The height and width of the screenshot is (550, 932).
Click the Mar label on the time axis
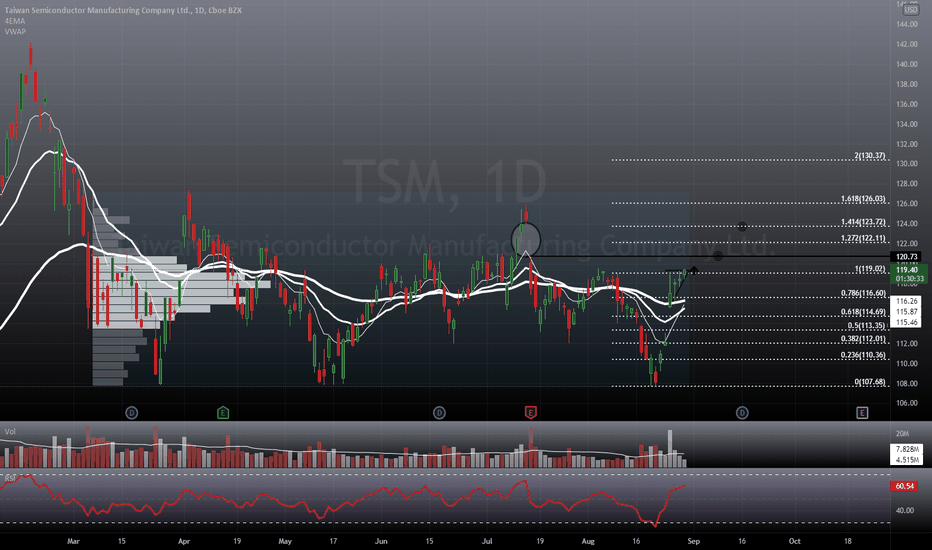[x=73, y=541]
